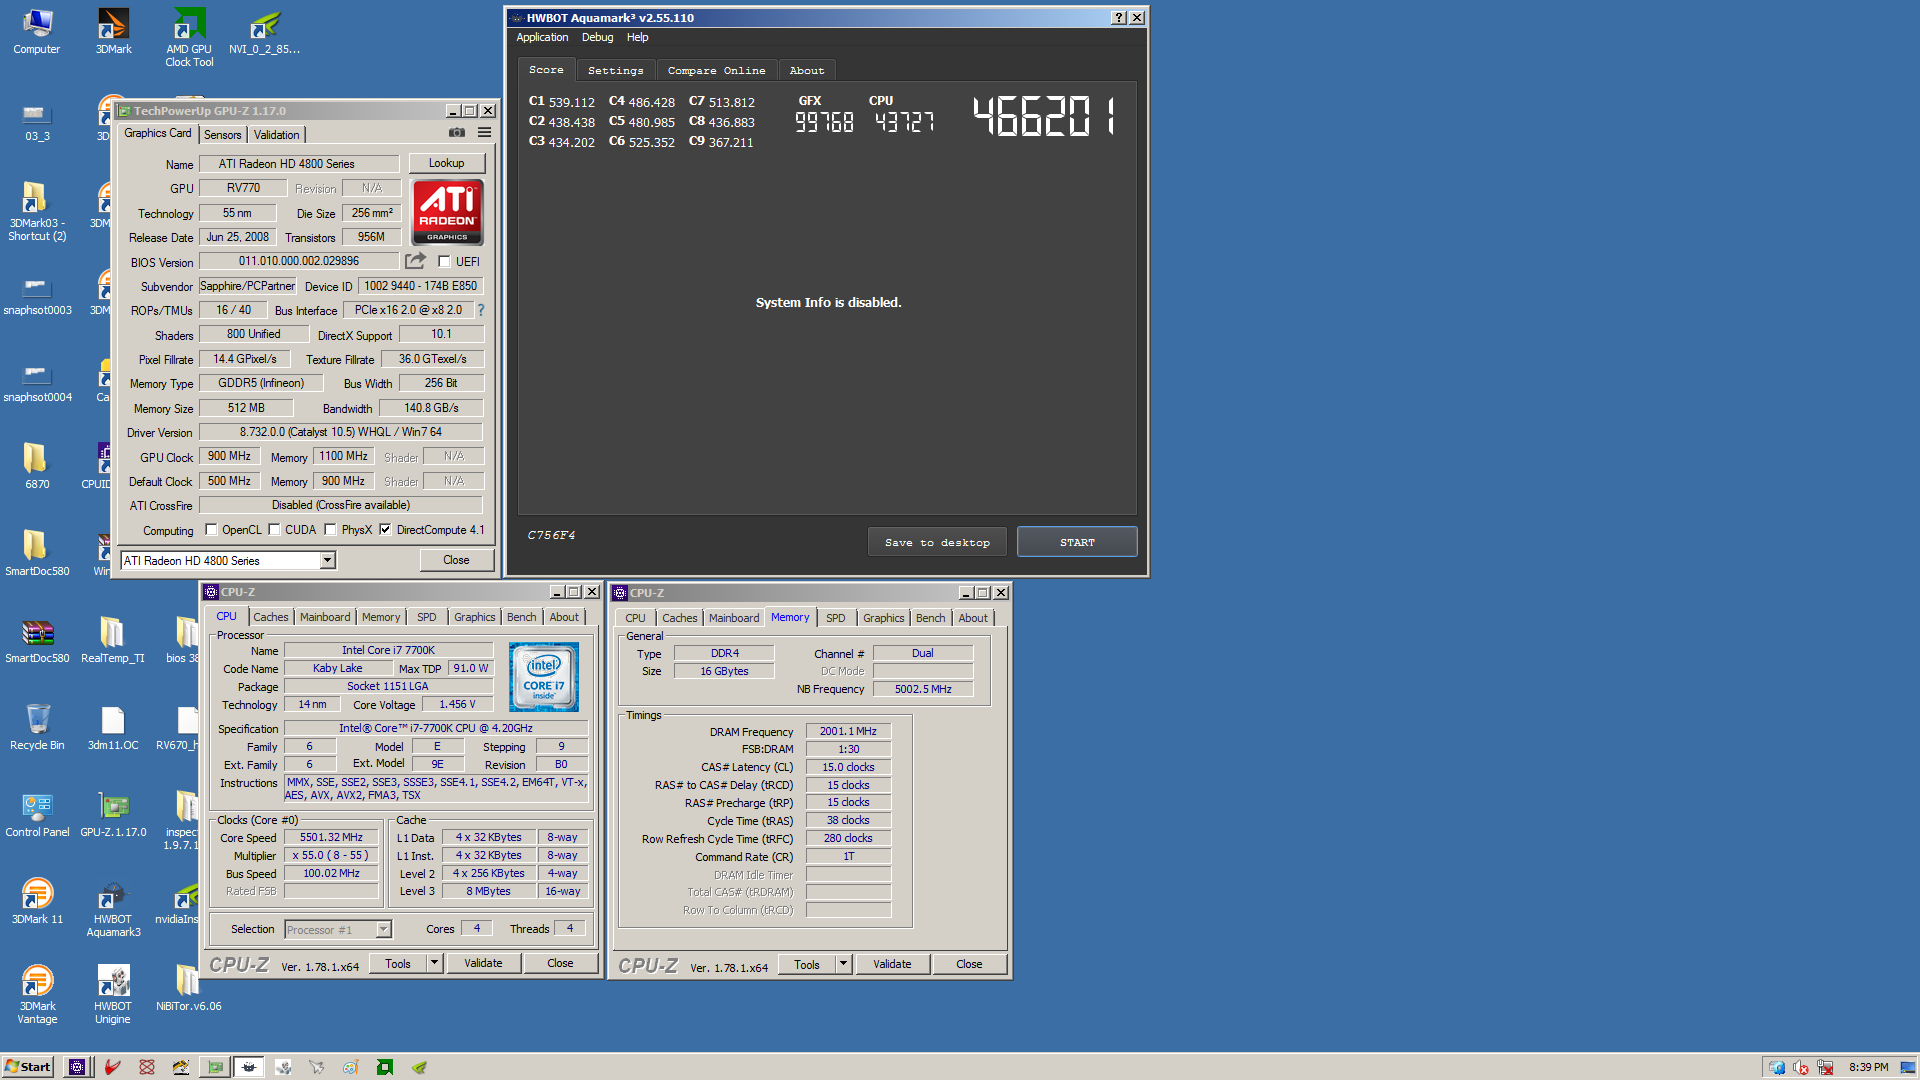
Task: Open the Windows Start menu
Action: [x=28, y=1067]
